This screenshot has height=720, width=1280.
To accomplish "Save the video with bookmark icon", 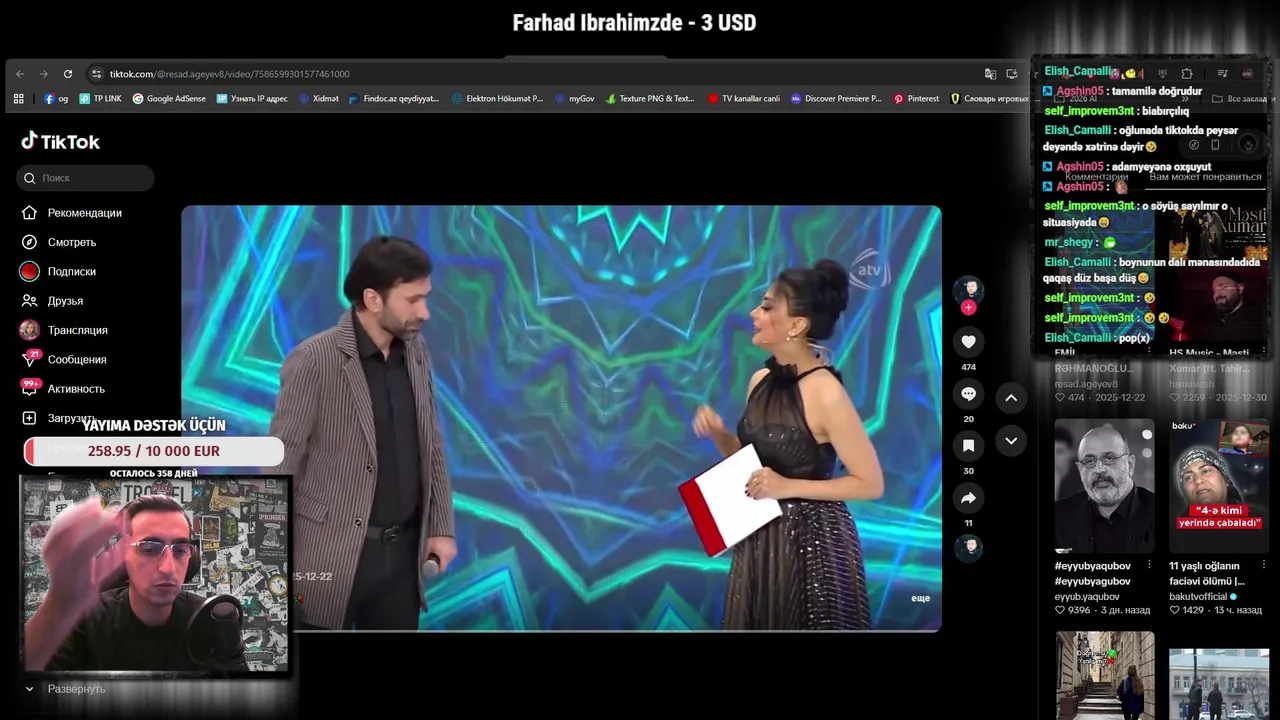I will point(968,446).
